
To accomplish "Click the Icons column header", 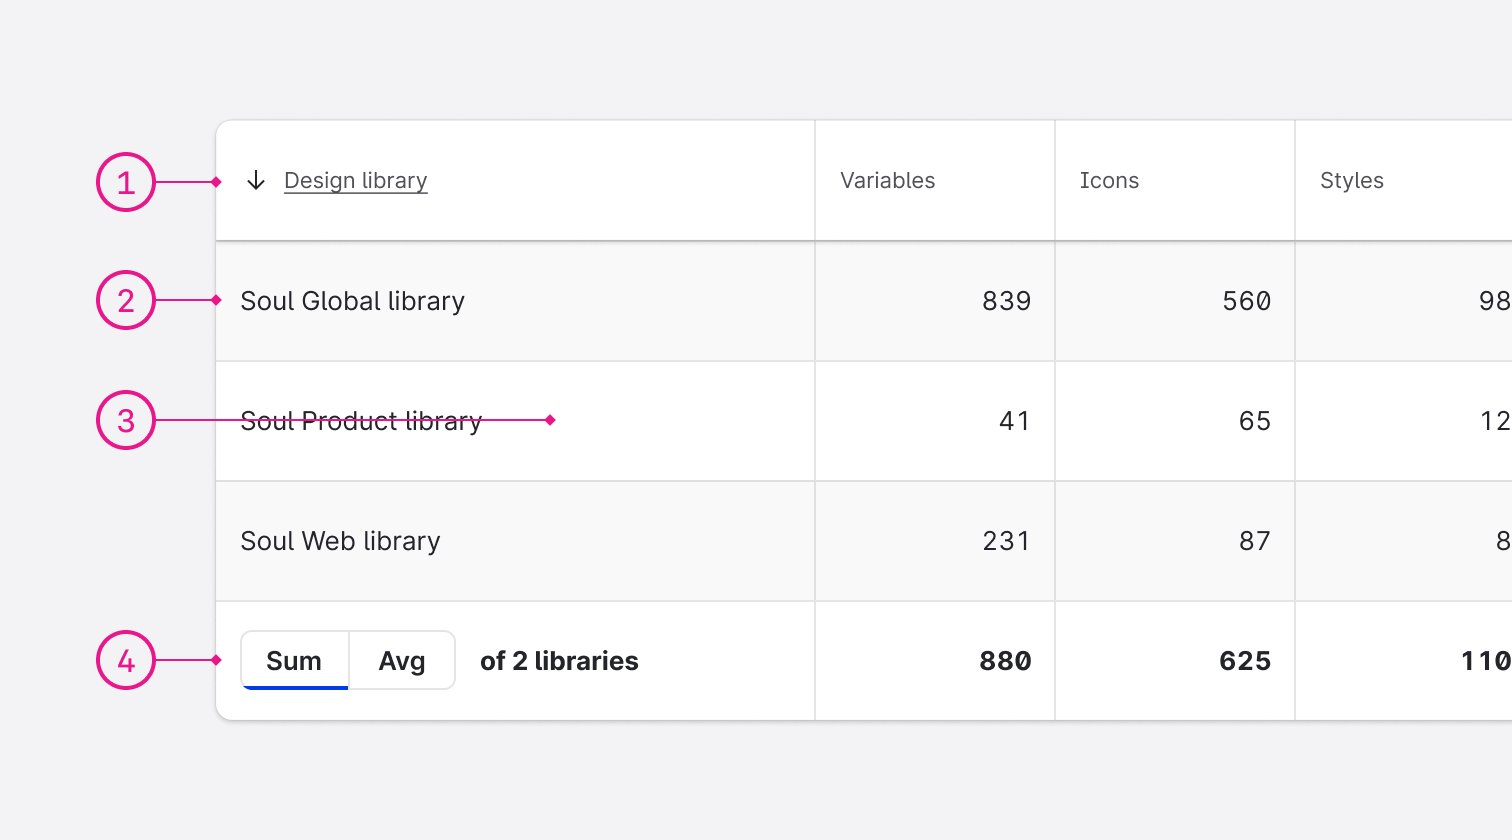I will pyautogui.click(x=1109, y=181).
